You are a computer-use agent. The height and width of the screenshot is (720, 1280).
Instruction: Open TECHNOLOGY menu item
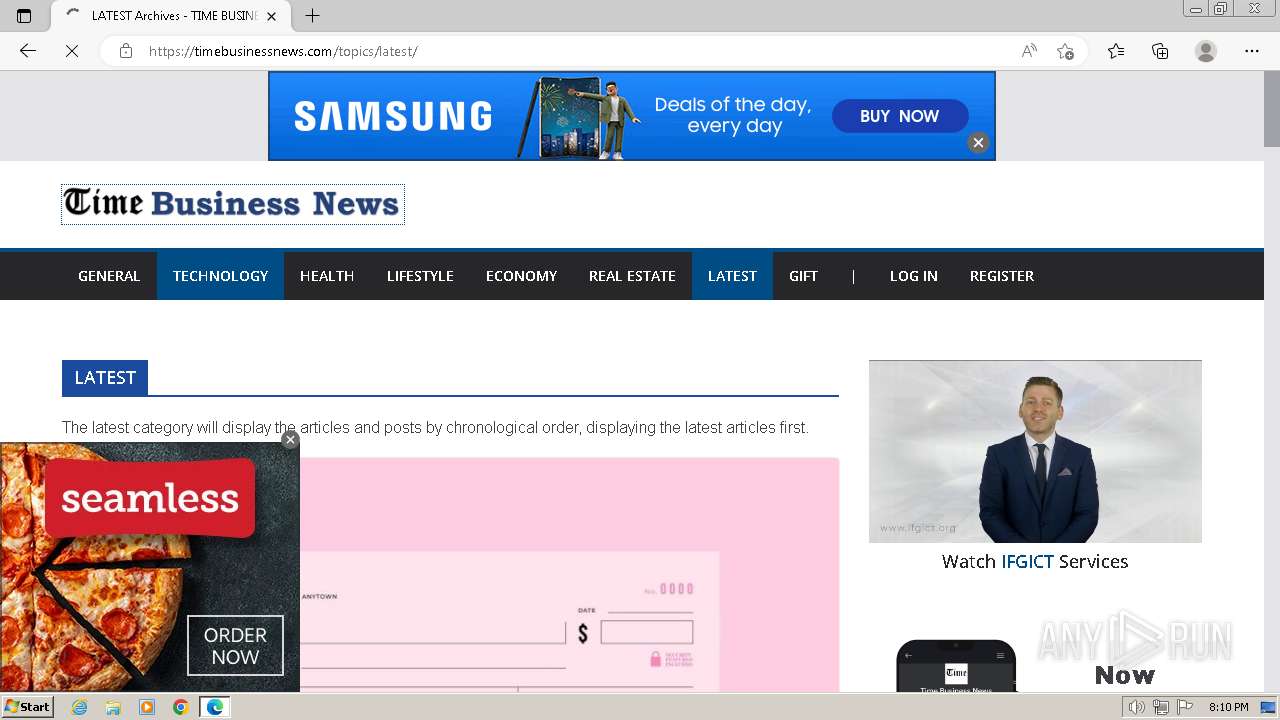(220, 276)
